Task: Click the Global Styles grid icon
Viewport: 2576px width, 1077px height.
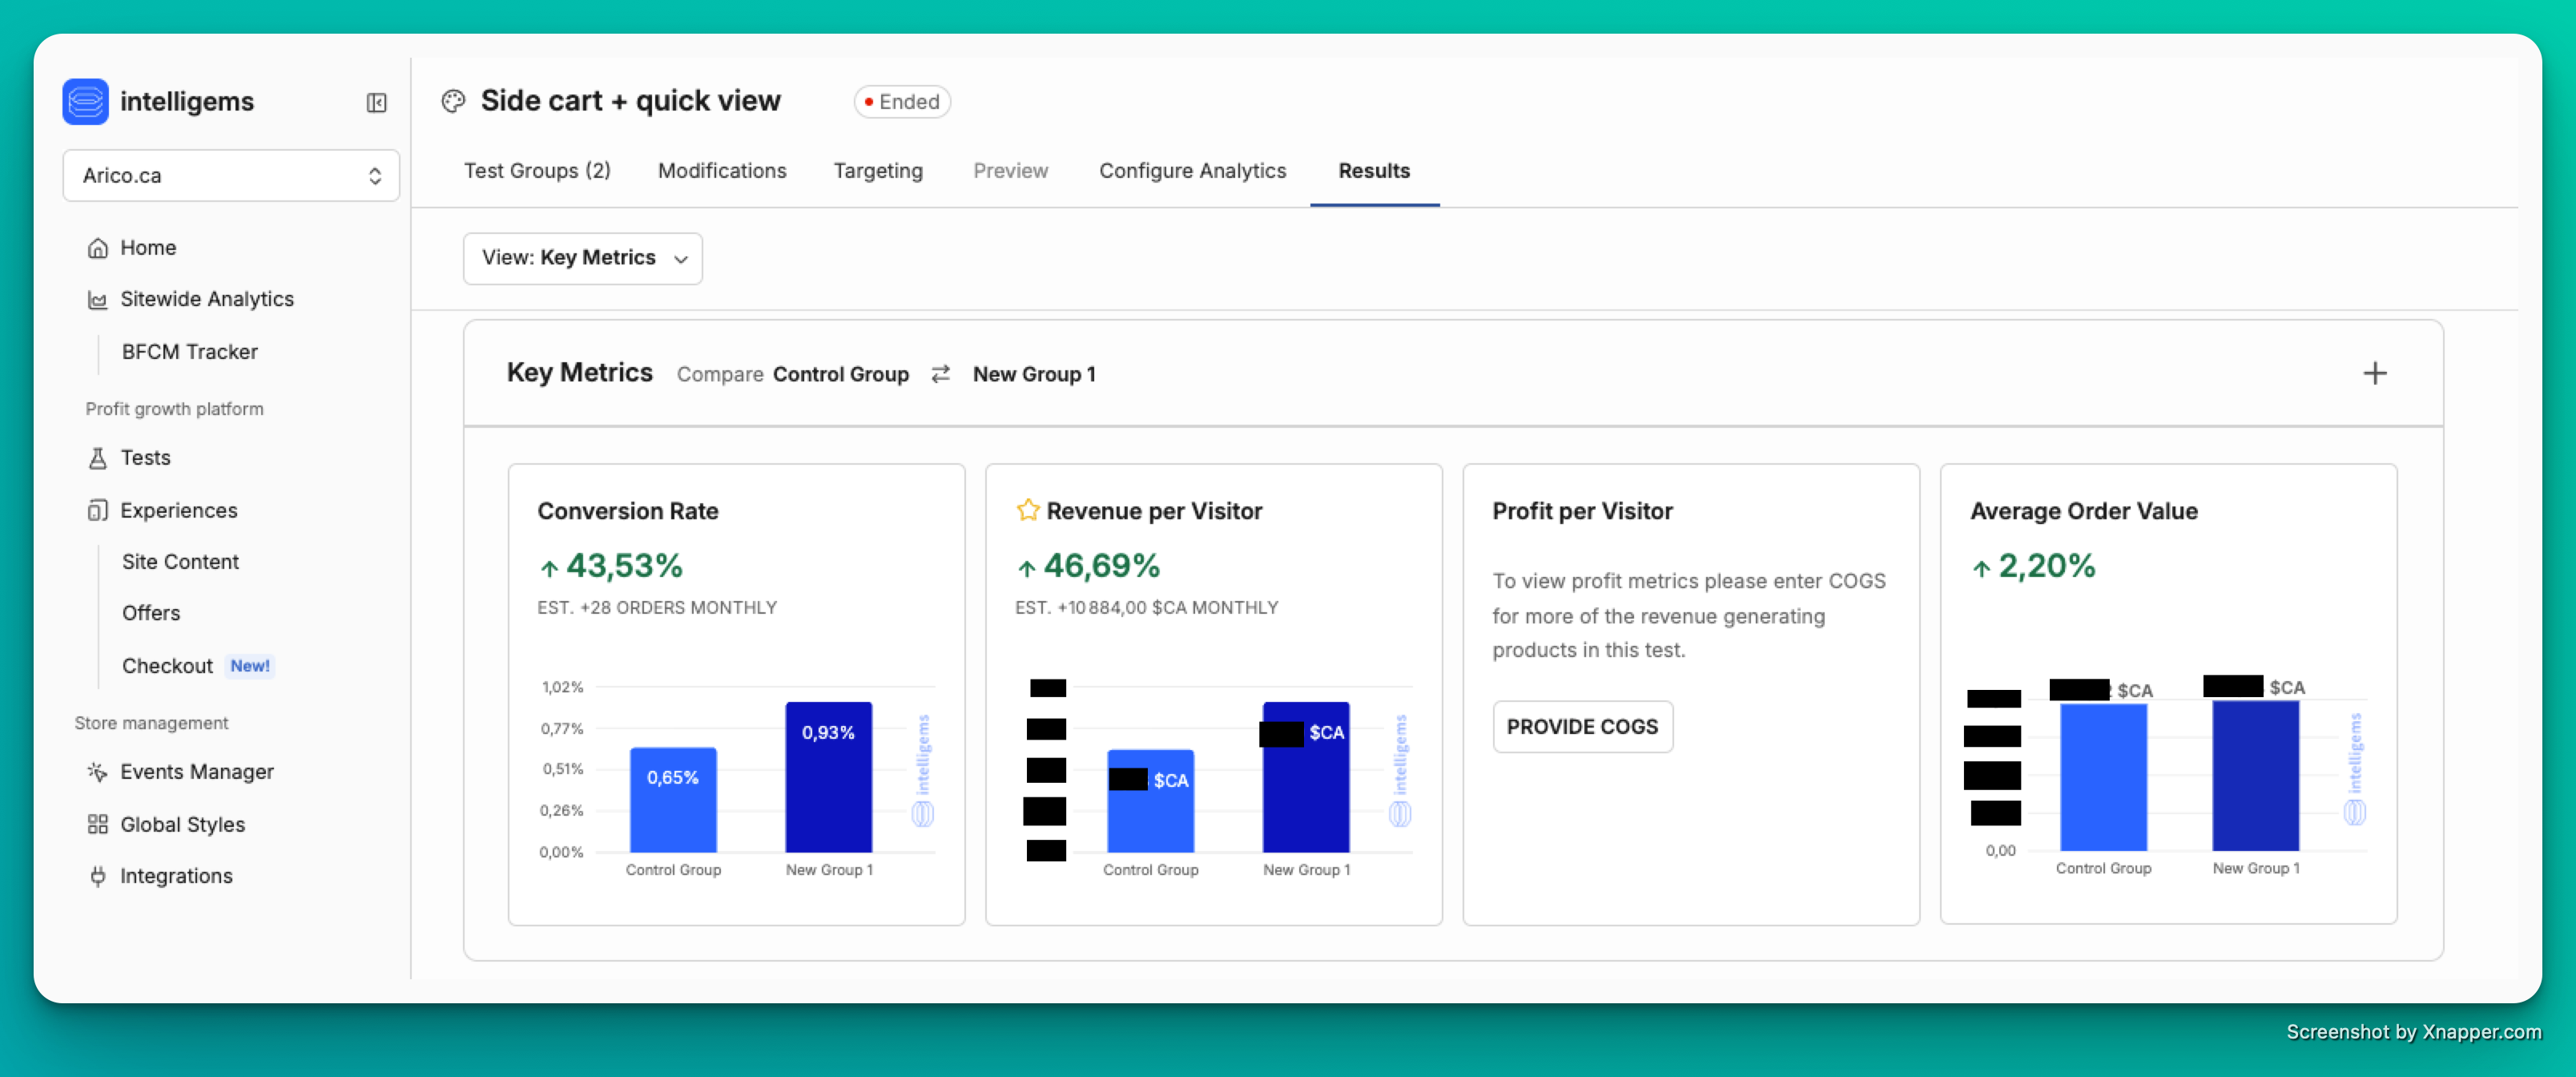Action: [x=97, y=824]
